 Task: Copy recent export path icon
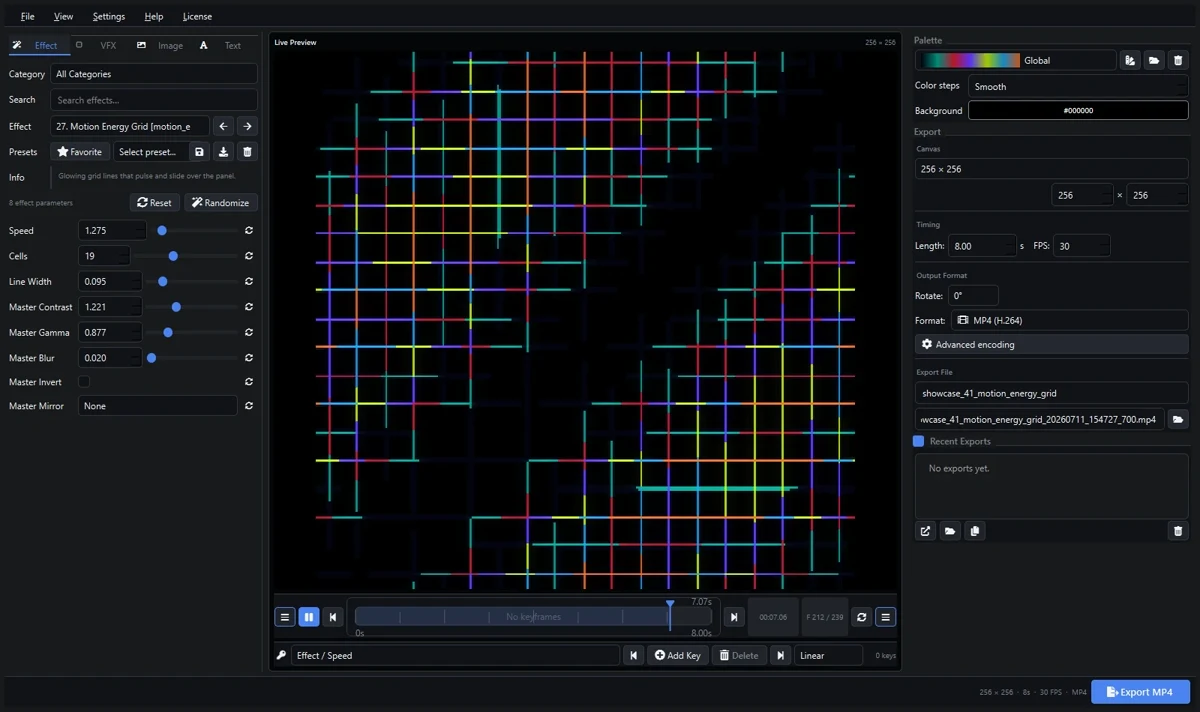point(975,531)
